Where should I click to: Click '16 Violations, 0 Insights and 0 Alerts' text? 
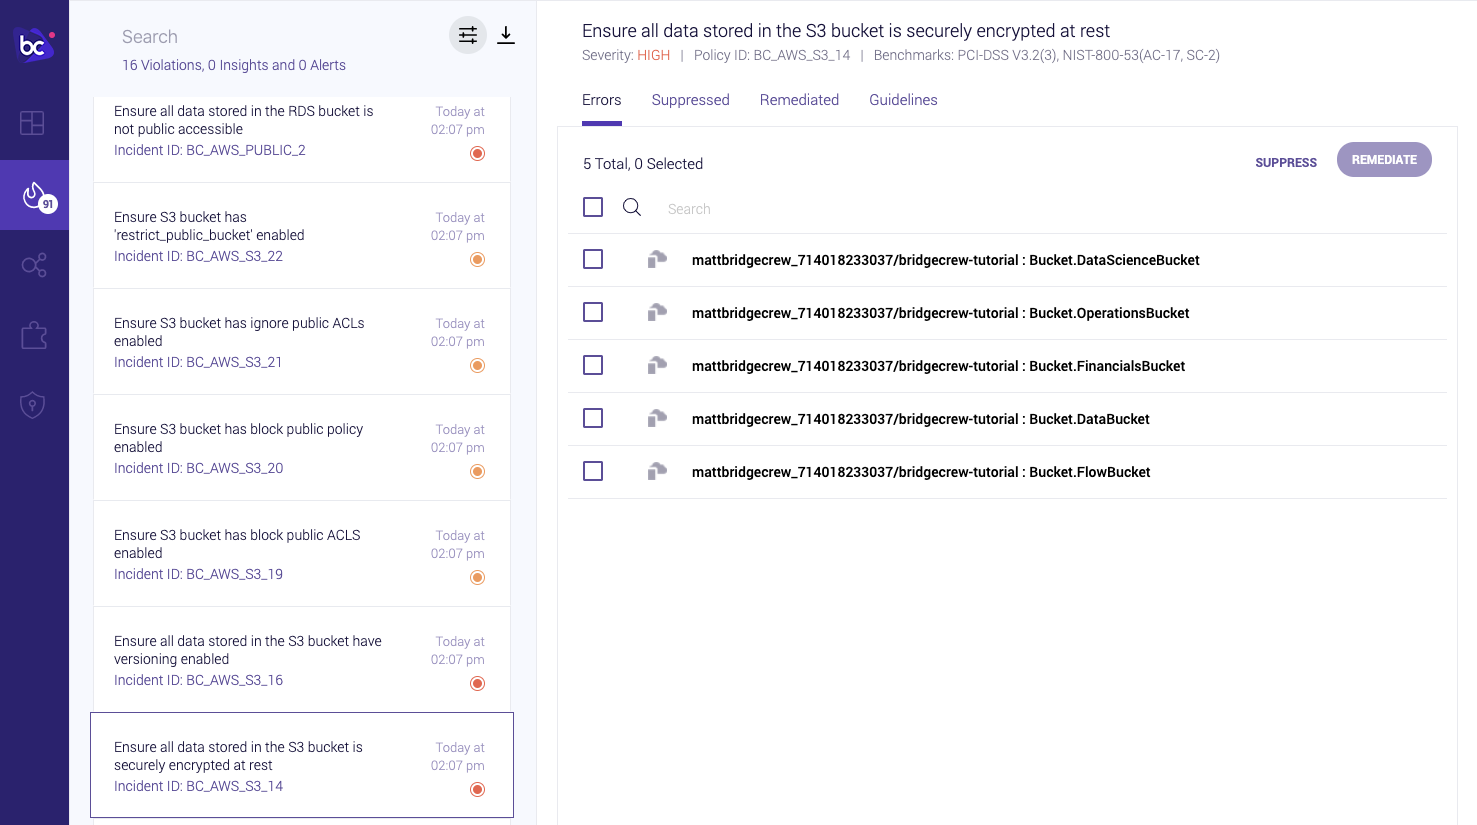tap(234, 65)
